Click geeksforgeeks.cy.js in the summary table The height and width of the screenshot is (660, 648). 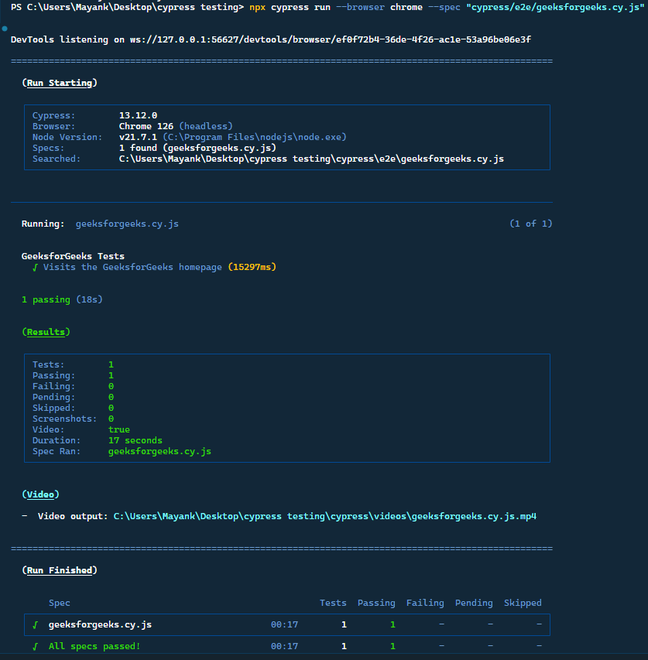[x=100, y=625]
